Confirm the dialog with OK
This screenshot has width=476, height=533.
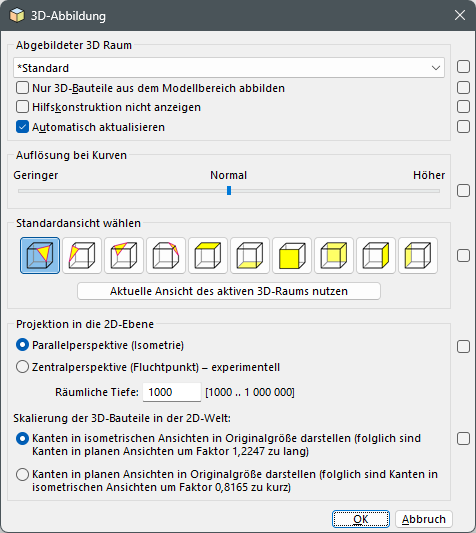click(361, 519)
